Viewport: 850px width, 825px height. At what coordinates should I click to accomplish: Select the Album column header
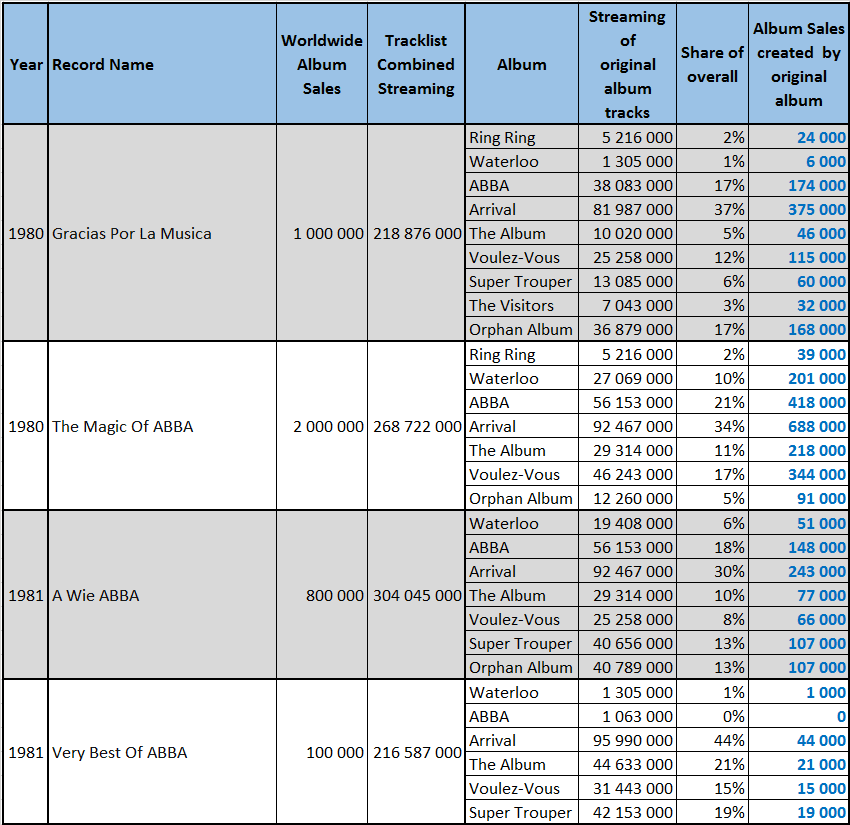pyautogui.click(x=521, y=65)
